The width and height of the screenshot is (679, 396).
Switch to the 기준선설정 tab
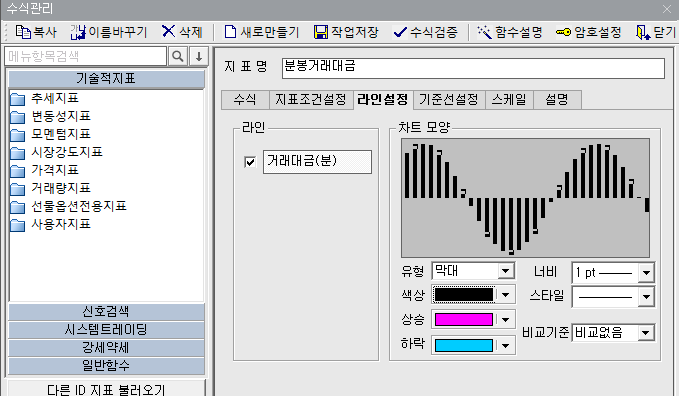(449, 100)
